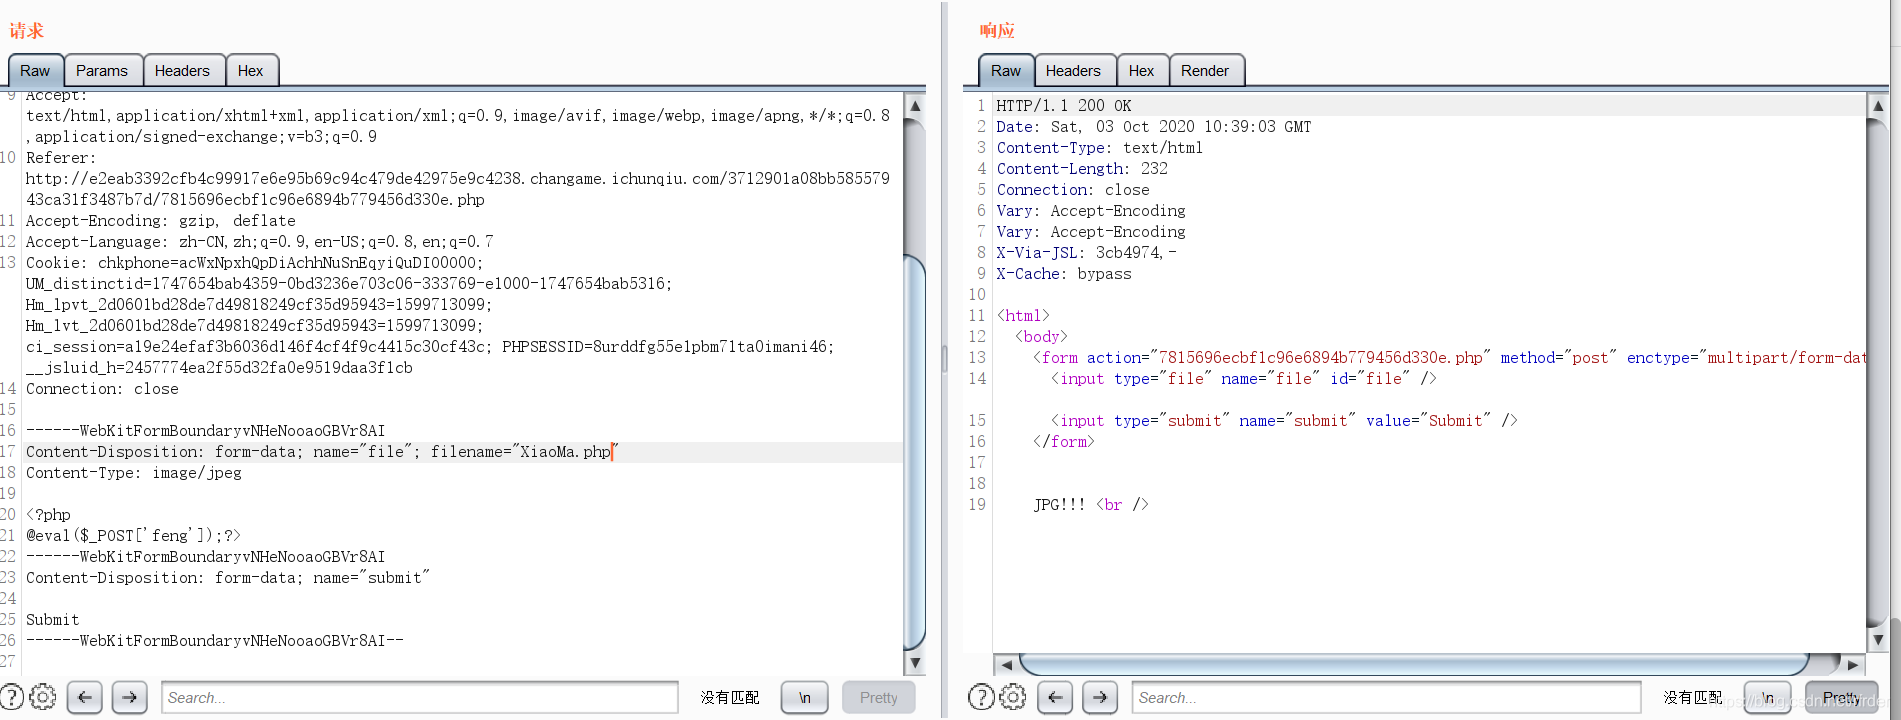
Task: Focus the request search field
Action: tap(420, 697)
